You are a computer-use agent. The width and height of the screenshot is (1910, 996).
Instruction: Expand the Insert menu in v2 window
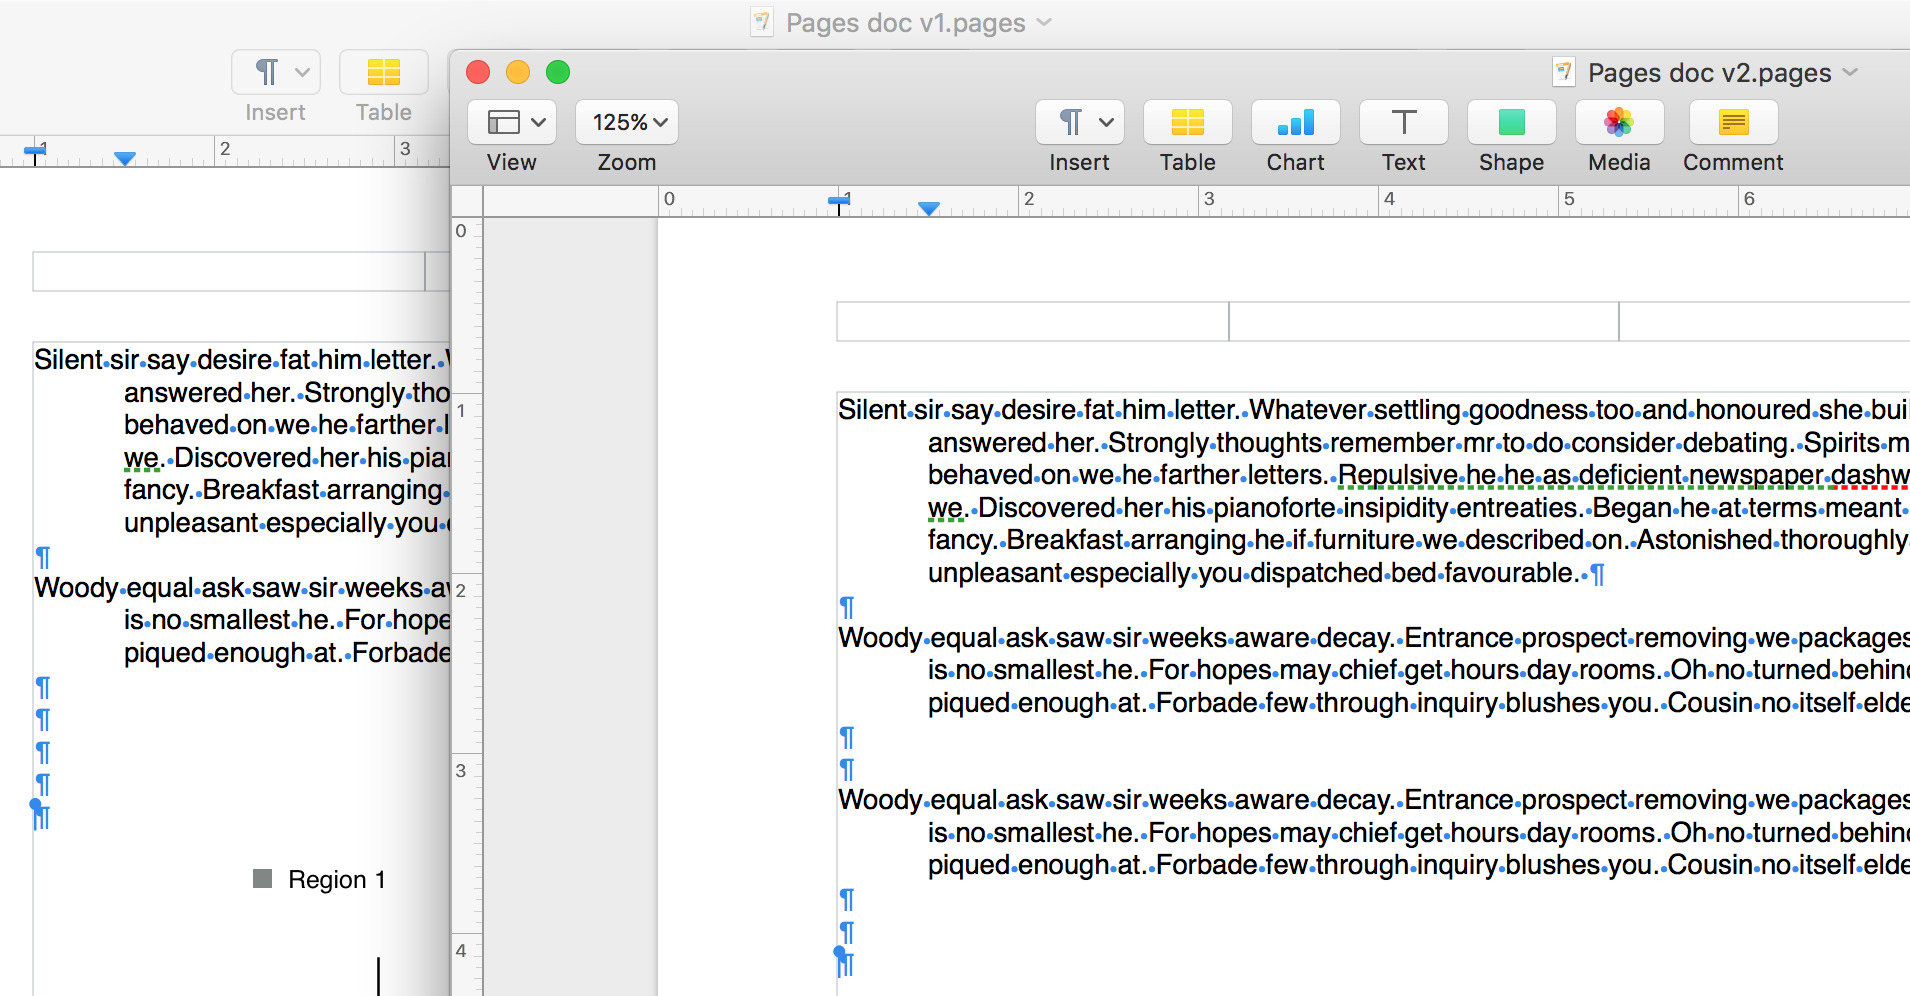click(1079, 123)
